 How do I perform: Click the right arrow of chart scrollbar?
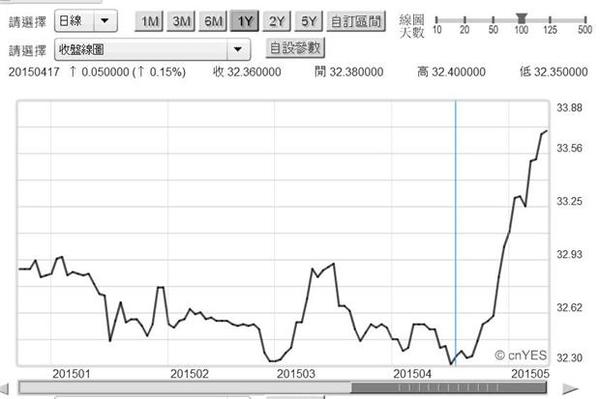pyautogui.click(x=570, y=389)
